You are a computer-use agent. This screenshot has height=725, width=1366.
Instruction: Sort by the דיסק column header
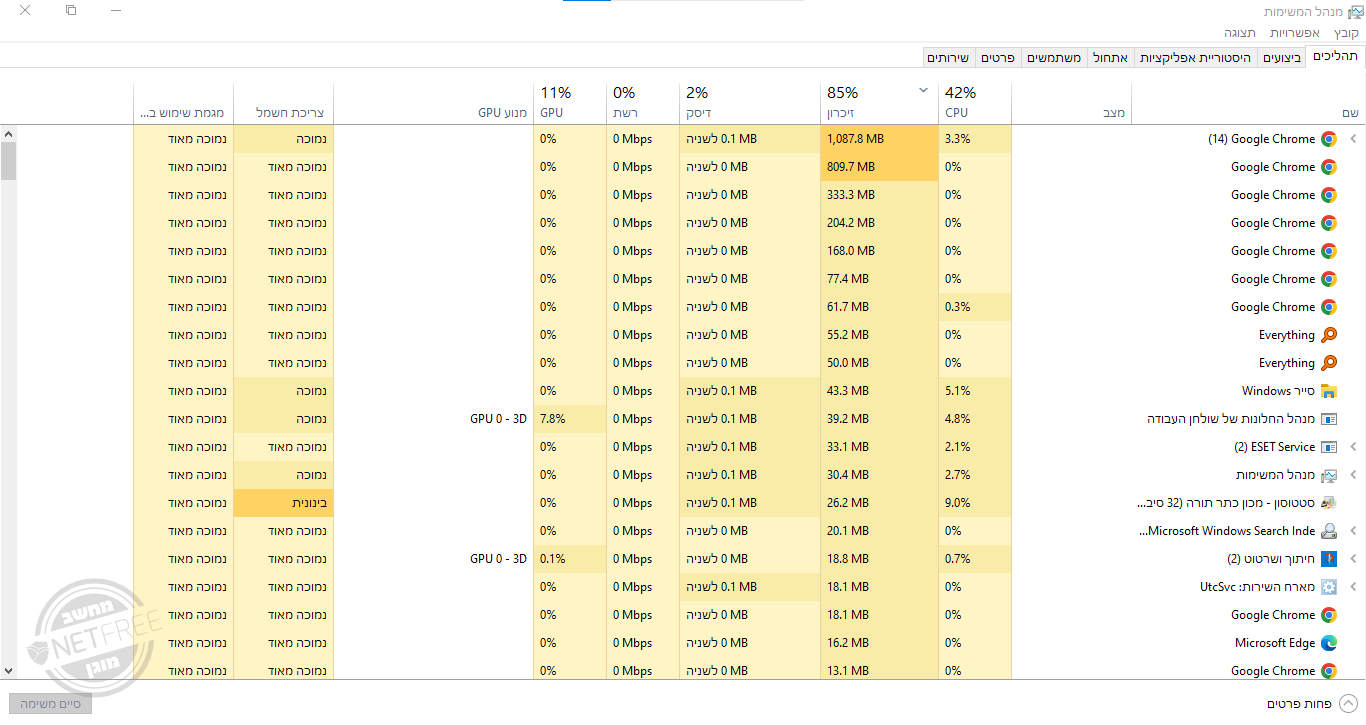point(749,102)
